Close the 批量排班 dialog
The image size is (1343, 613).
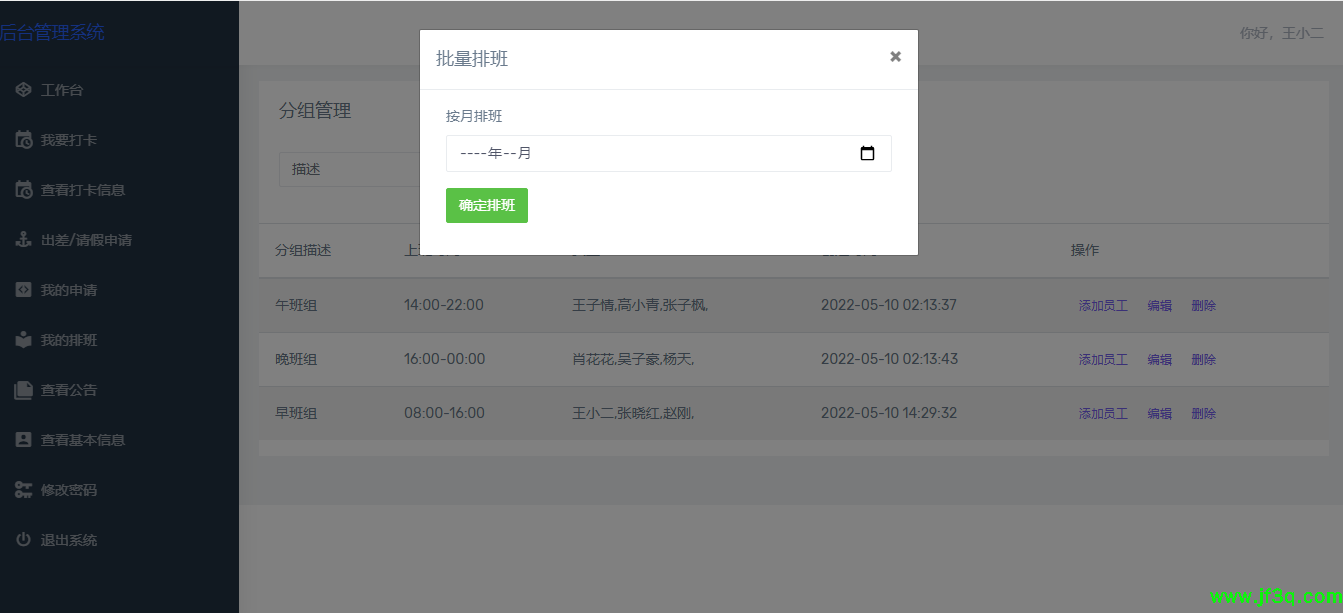[x=895, y=57]
